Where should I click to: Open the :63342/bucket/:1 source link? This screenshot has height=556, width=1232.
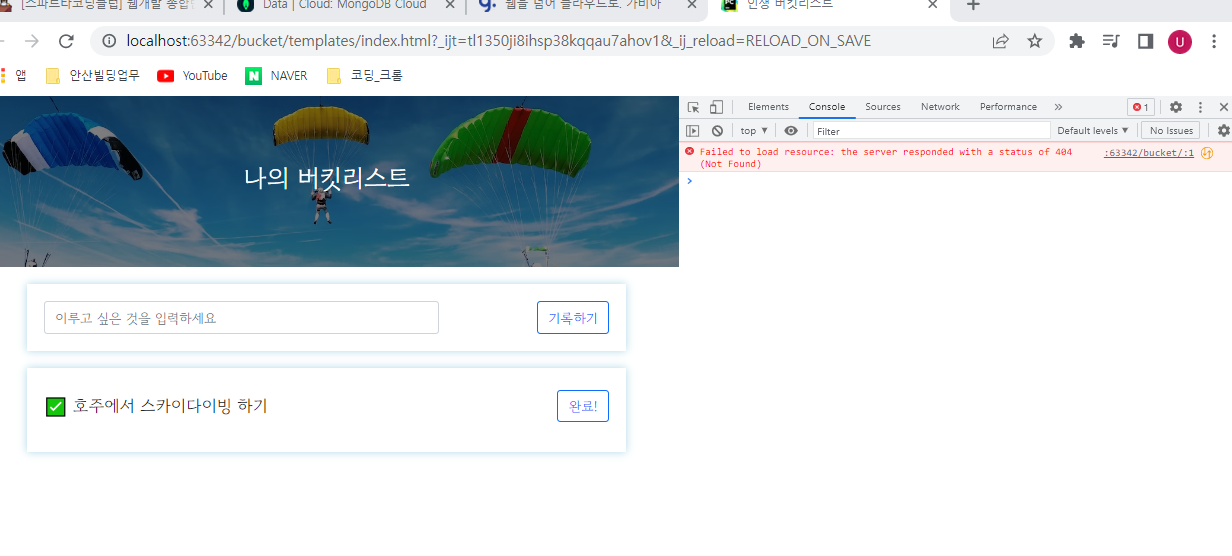point(1149,153)
